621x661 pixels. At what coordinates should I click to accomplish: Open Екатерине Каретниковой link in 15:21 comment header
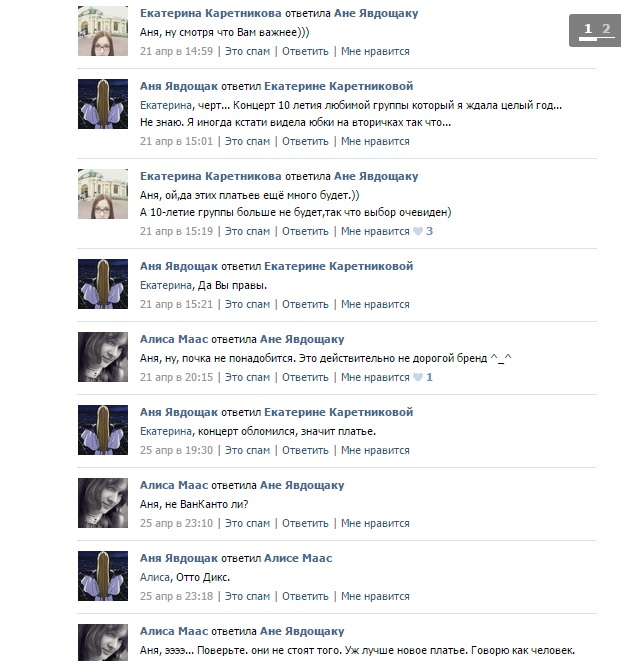click(339, 266)
